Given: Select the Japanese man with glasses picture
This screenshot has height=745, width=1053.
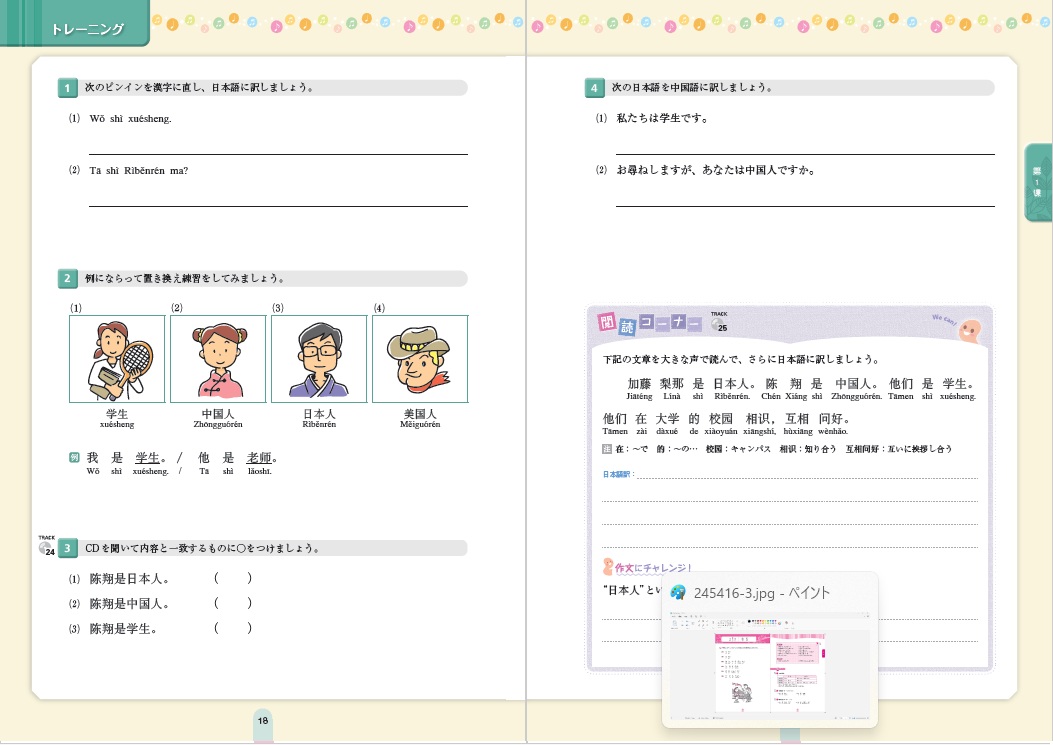Looking at the screenshot, I should tap(319, 358).
